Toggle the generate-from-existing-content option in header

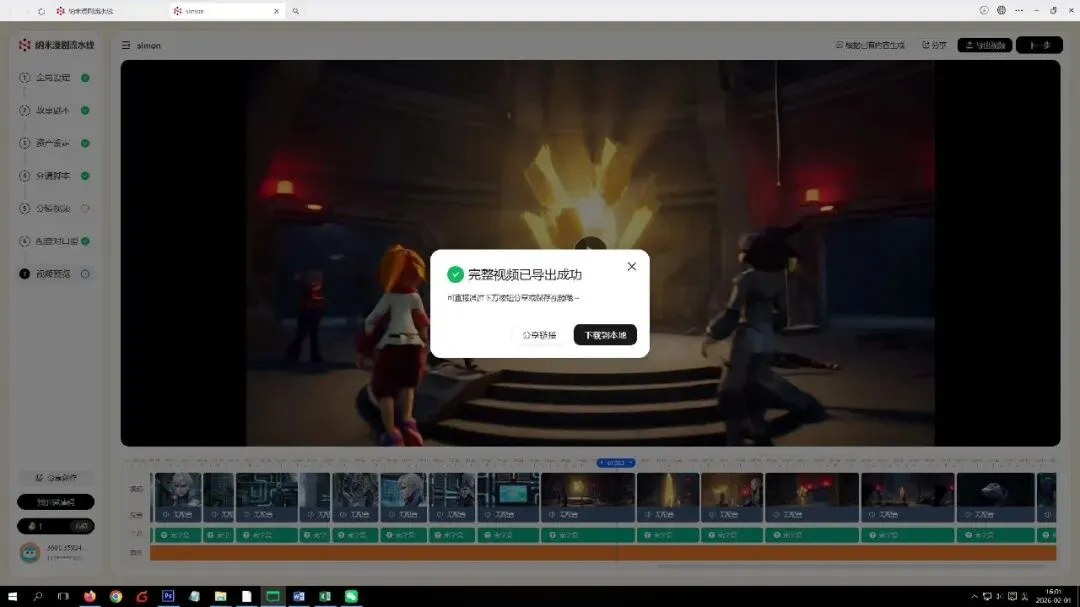point(870,45)
